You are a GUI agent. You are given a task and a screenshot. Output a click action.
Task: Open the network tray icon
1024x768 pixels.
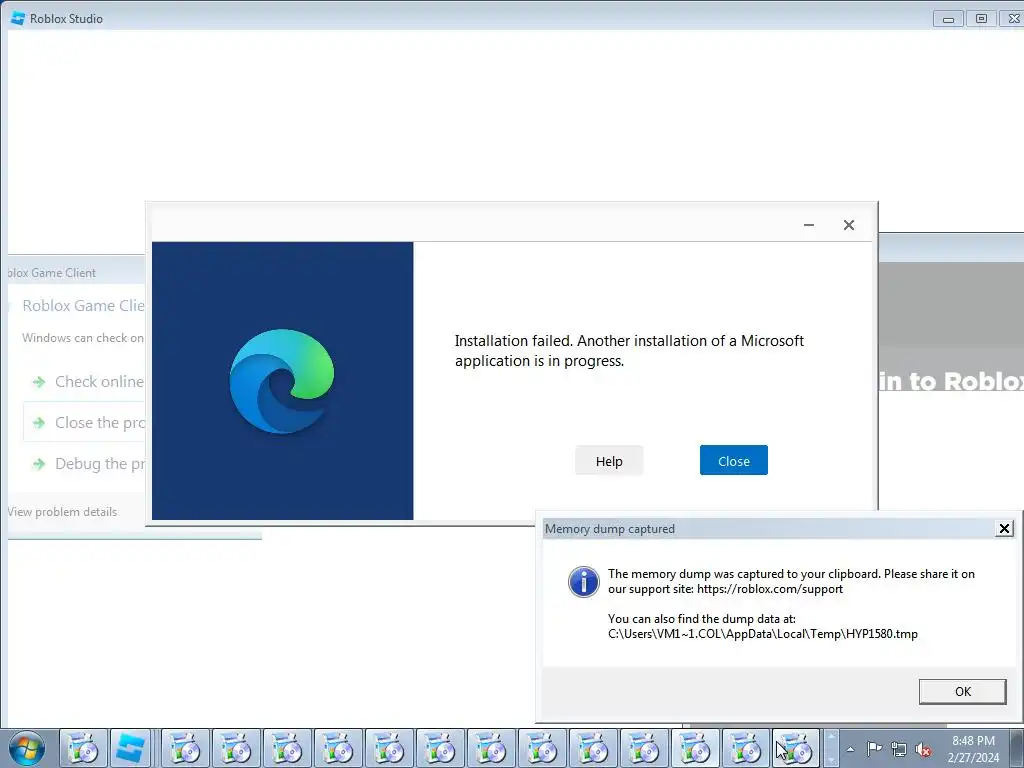pos(899,749)
